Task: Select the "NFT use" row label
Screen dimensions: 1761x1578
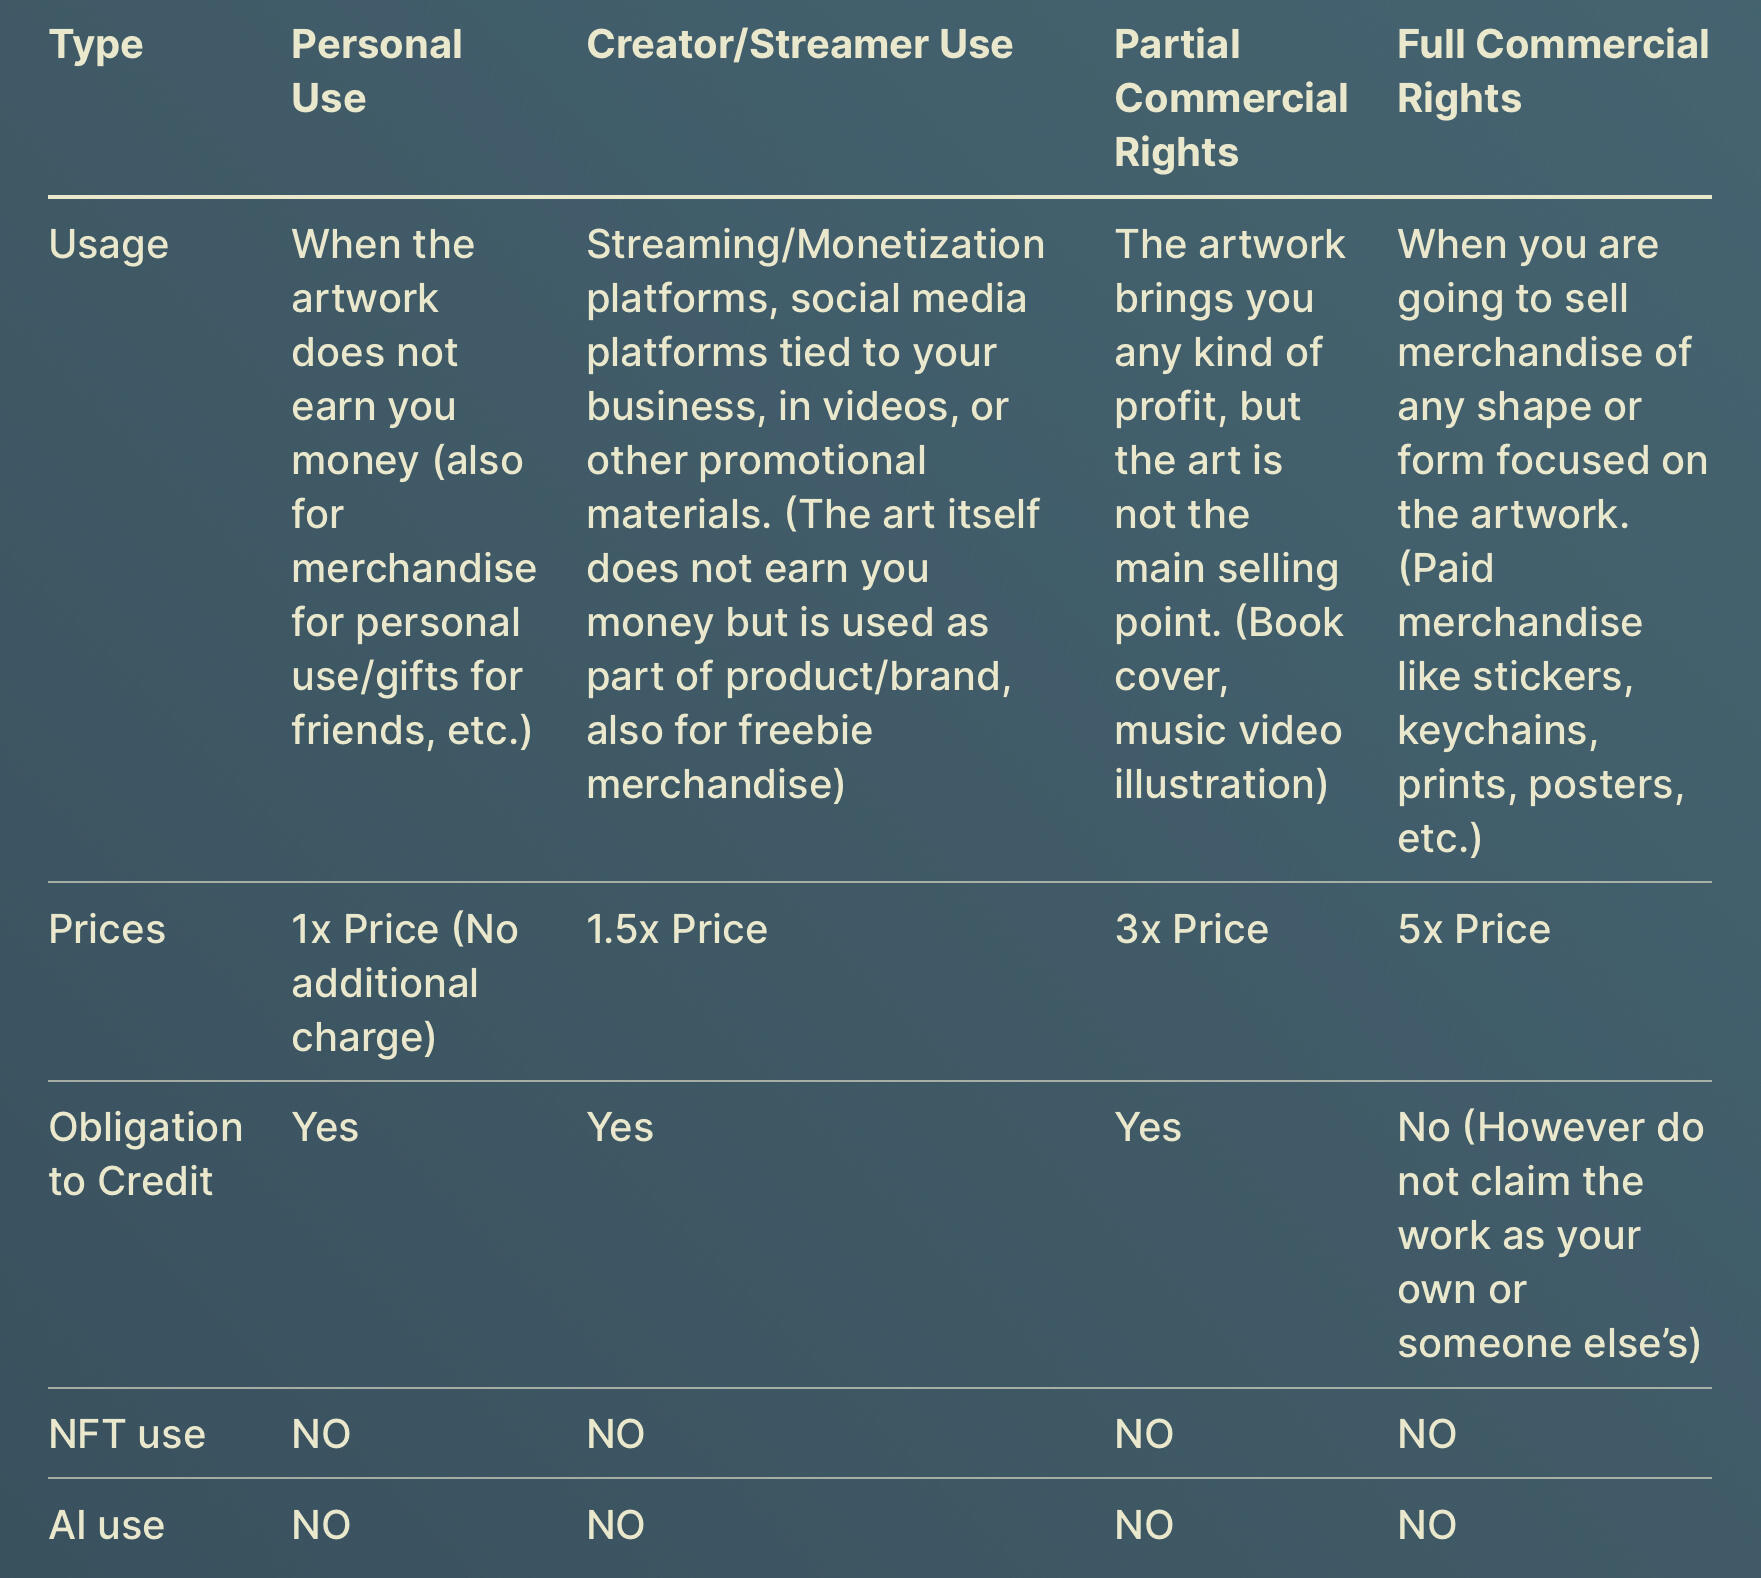Action: (127, 1435)
